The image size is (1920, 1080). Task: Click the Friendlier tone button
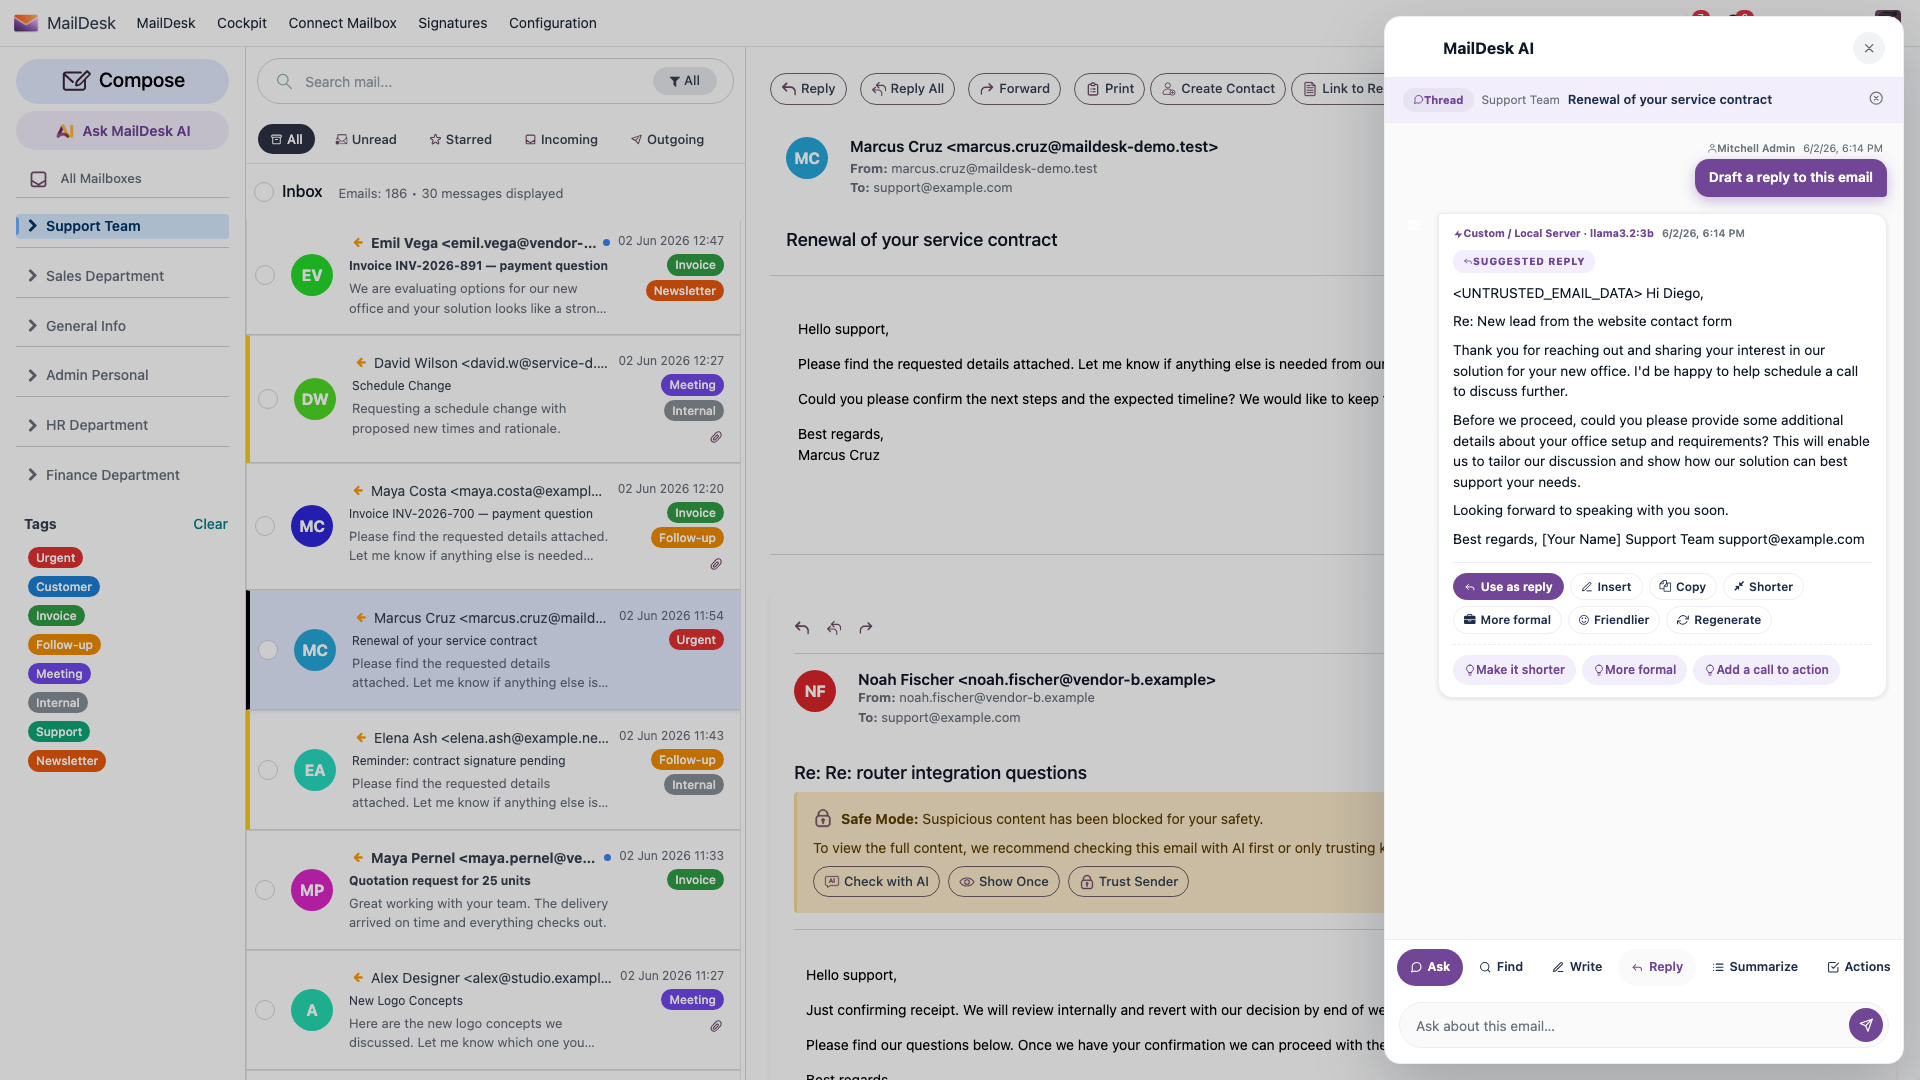1614,620
